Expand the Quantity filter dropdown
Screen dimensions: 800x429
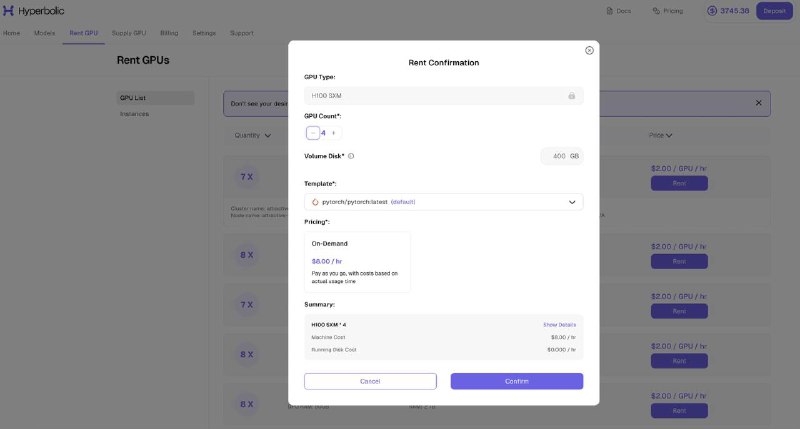(253, 136)
